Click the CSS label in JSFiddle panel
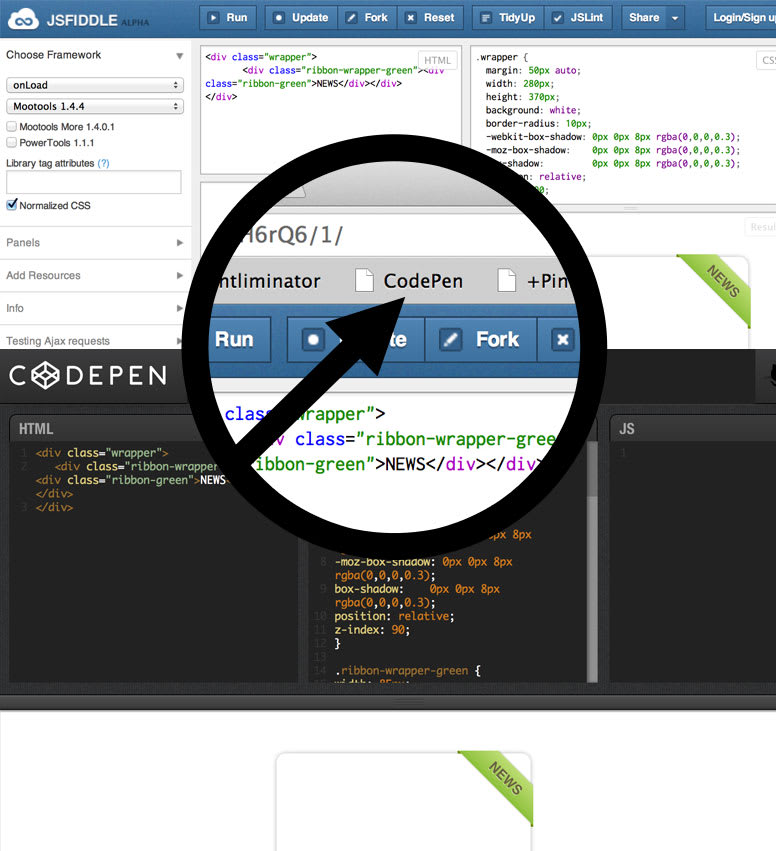 coord(766,60)
